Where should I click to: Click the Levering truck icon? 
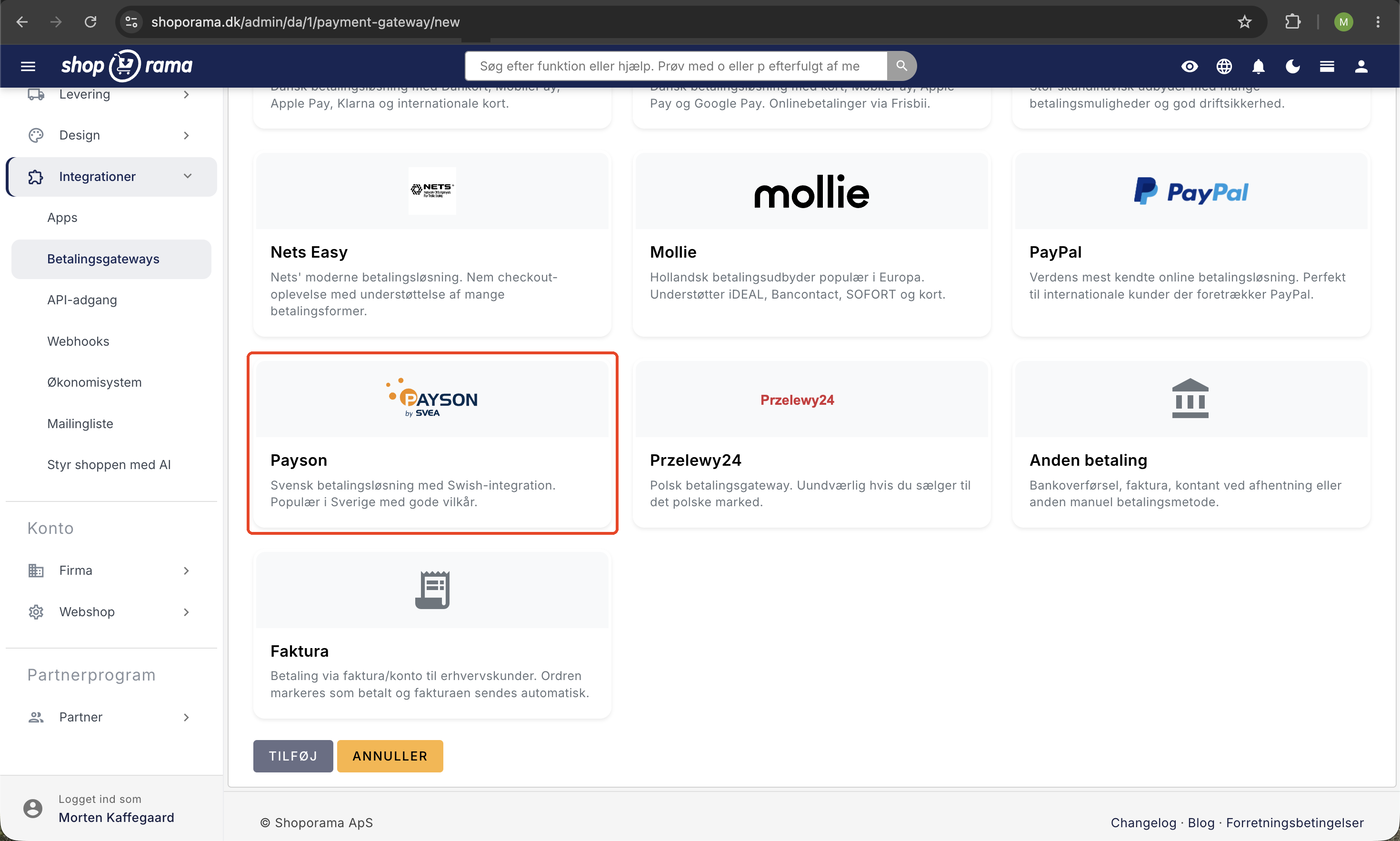(x=36, y=94)
